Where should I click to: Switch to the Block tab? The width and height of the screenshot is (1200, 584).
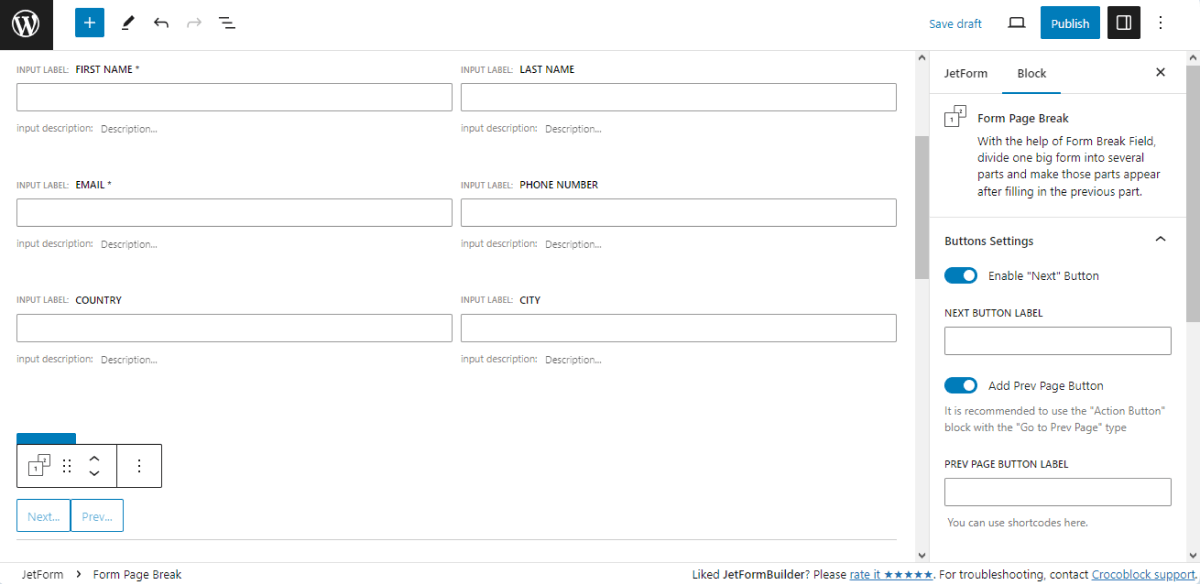coord(1031,73)
